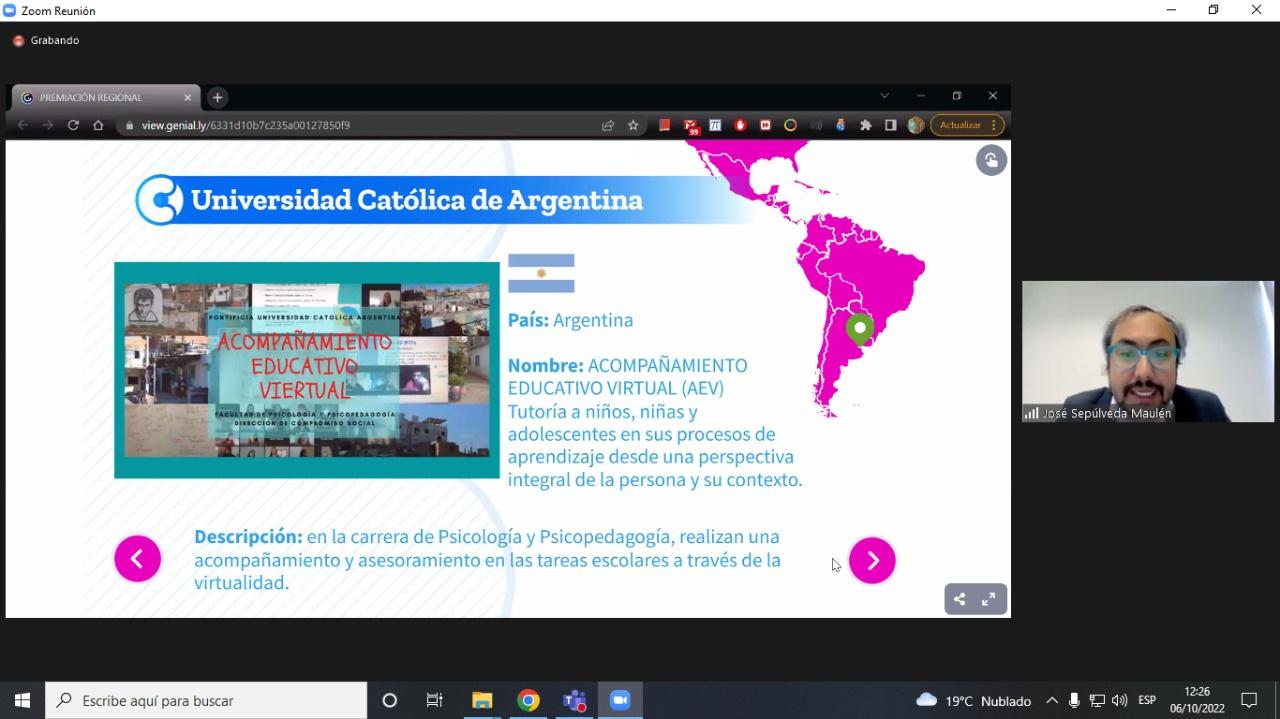This screenshot has height=719, width=1280.
Task: Open the colored ring extension
Action: coord(790,125)
